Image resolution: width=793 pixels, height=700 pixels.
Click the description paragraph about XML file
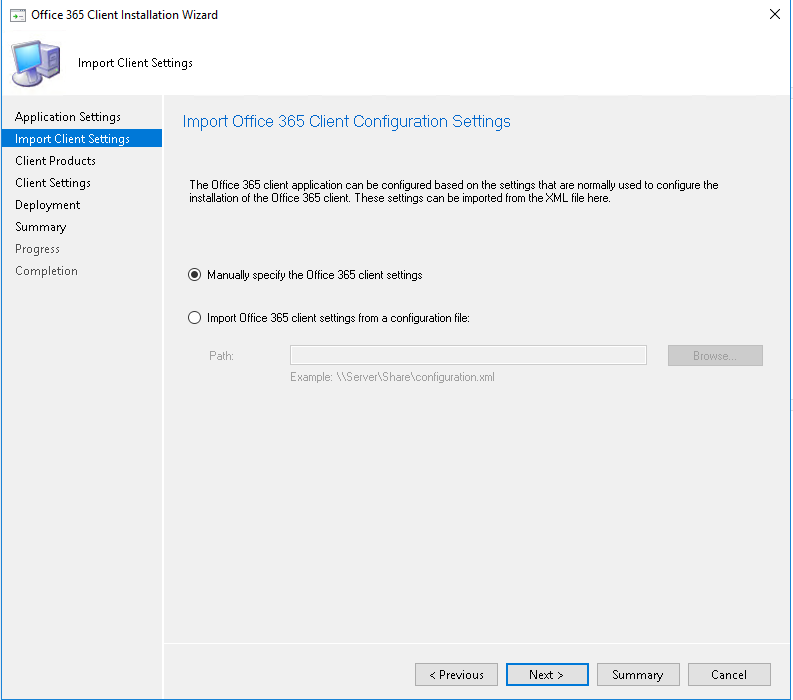click(454, 191)
